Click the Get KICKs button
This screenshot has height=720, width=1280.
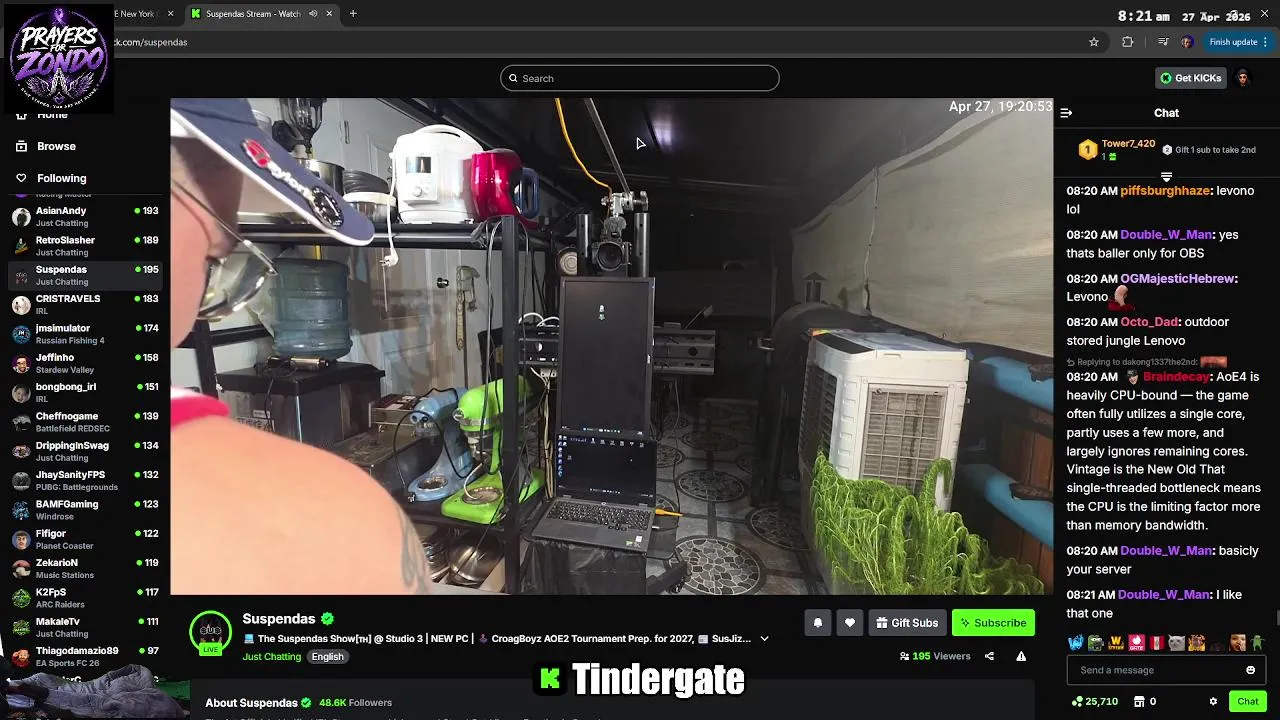click(x=1190, y=78)
